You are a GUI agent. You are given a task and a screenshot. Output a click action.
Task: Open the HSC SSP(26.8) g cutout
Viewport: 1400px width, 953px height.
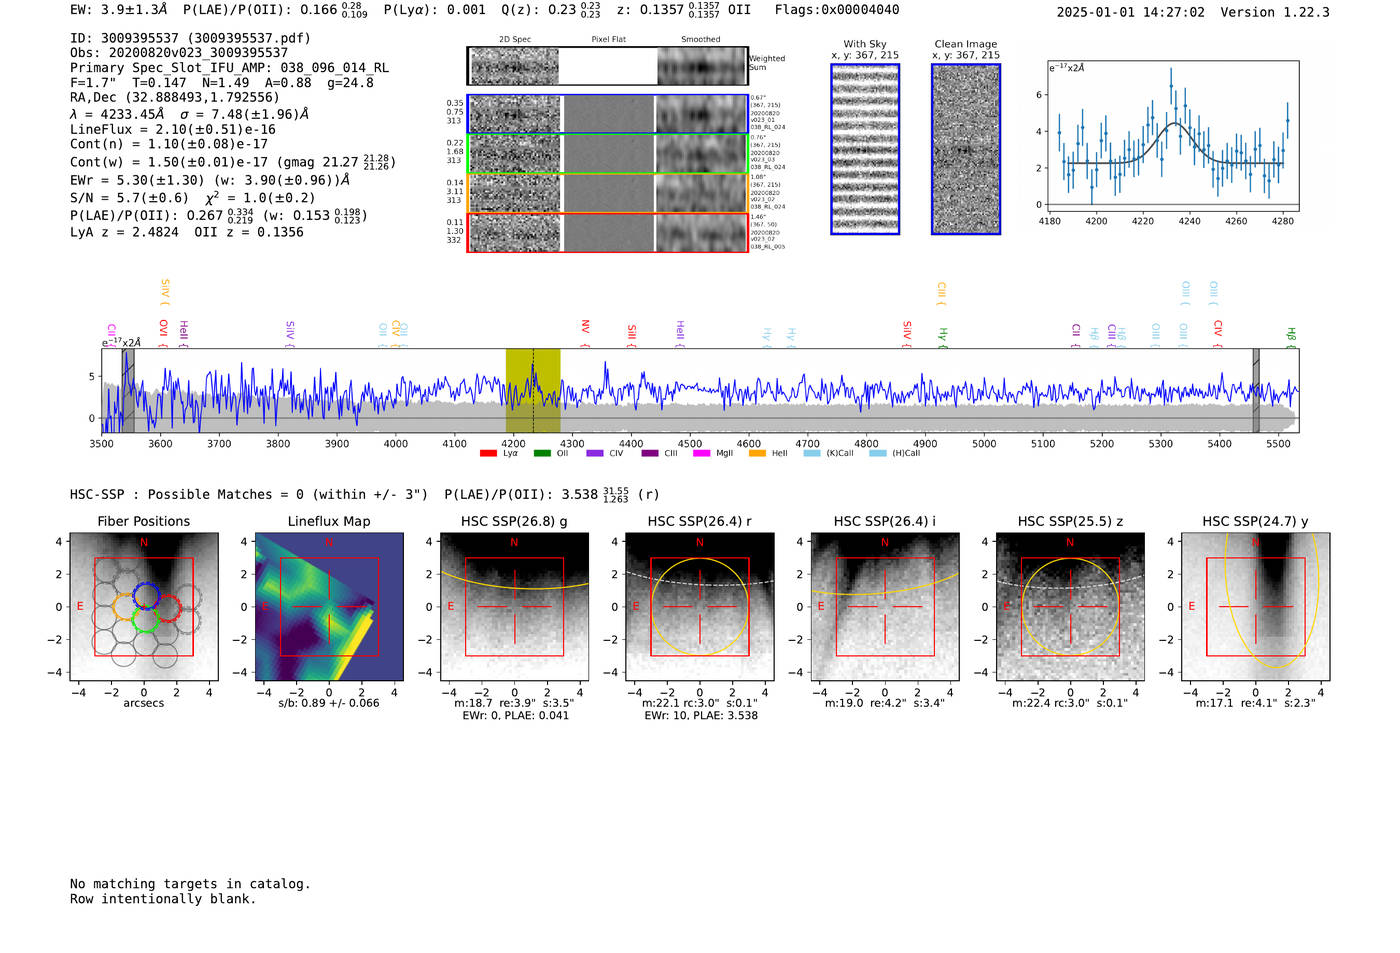coord(514,607)
